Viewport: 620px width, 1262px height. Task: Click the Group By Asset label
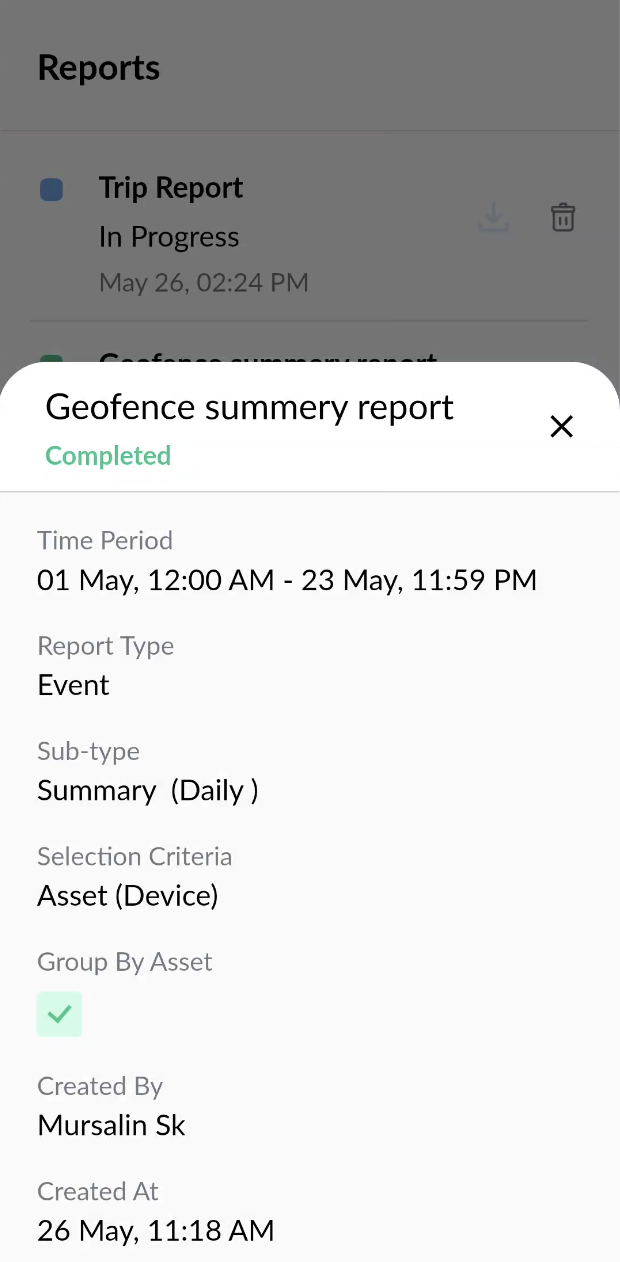coord(125,962)
